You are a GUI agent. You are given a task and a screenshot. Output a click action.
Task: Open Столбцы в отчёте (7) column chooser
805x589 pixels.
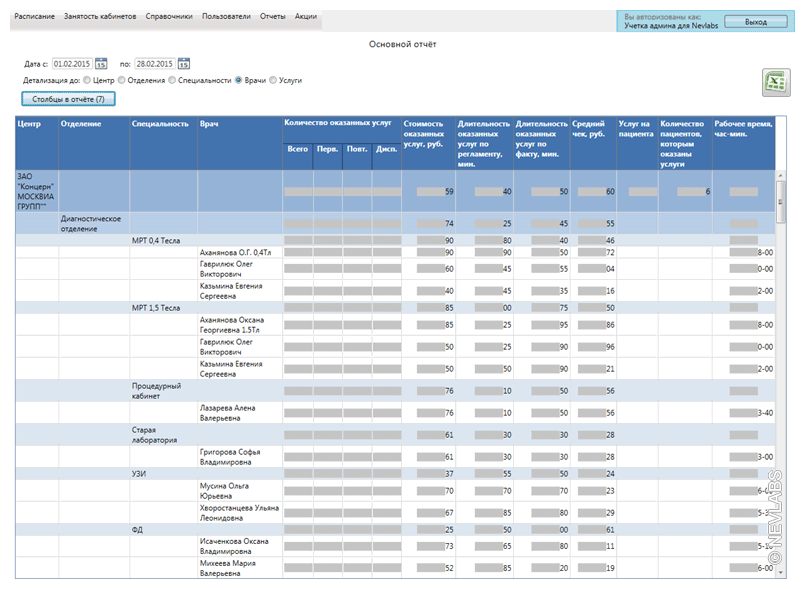(x=68, y=99)
